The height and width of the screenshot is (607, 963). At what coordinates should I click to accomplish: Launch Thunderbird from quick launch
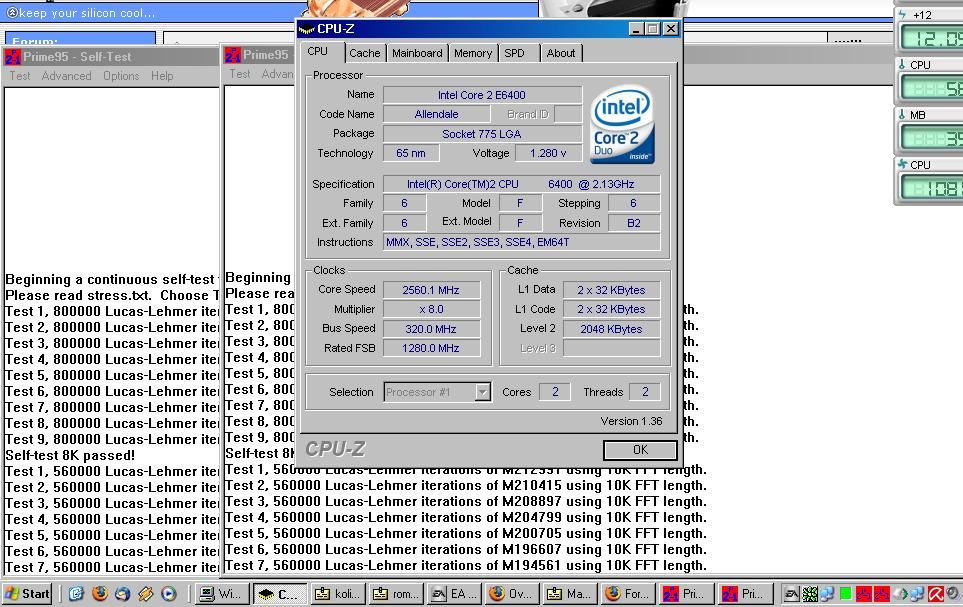tap(123, 593)
